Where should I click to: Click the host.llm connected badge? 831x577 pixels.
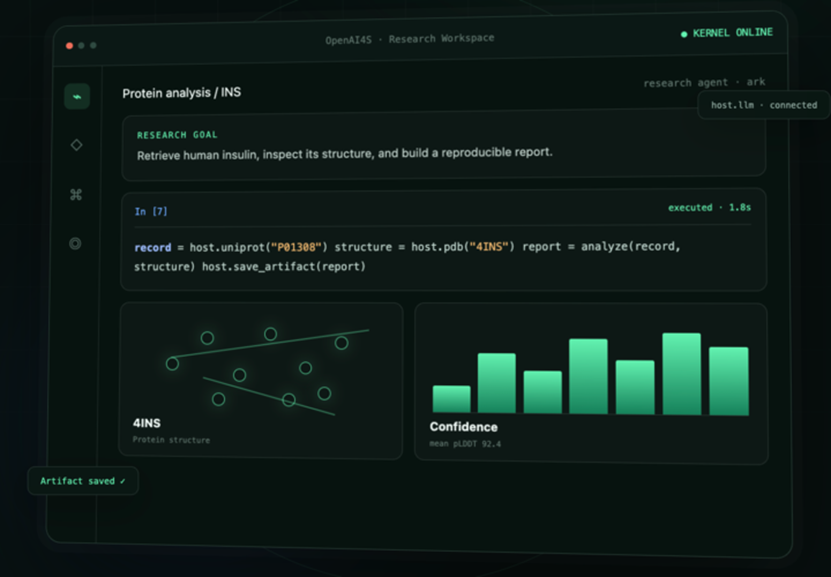764,105
